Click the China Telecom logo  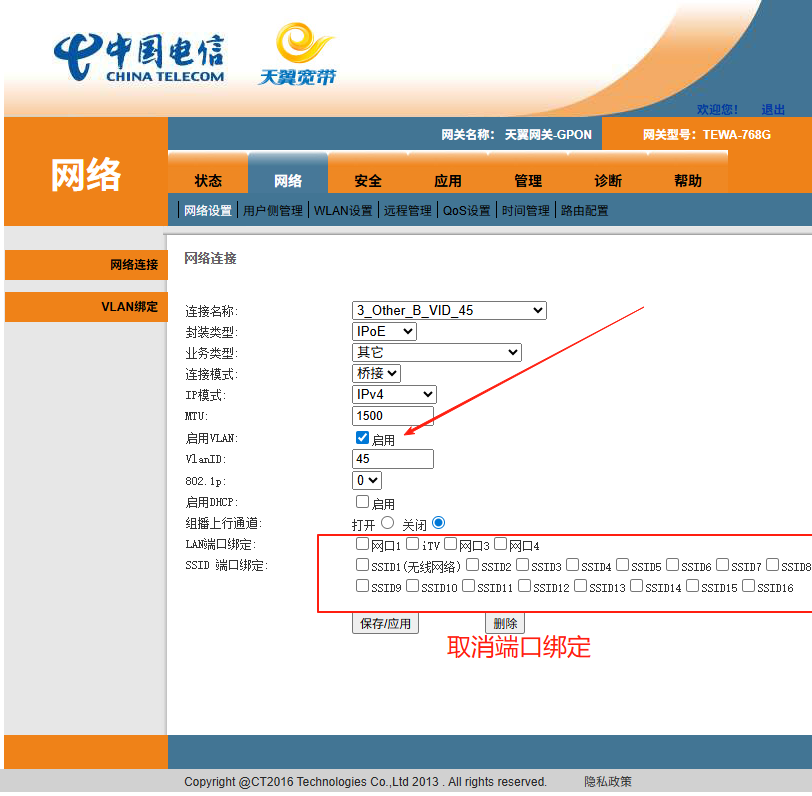(x=138, y=55)
